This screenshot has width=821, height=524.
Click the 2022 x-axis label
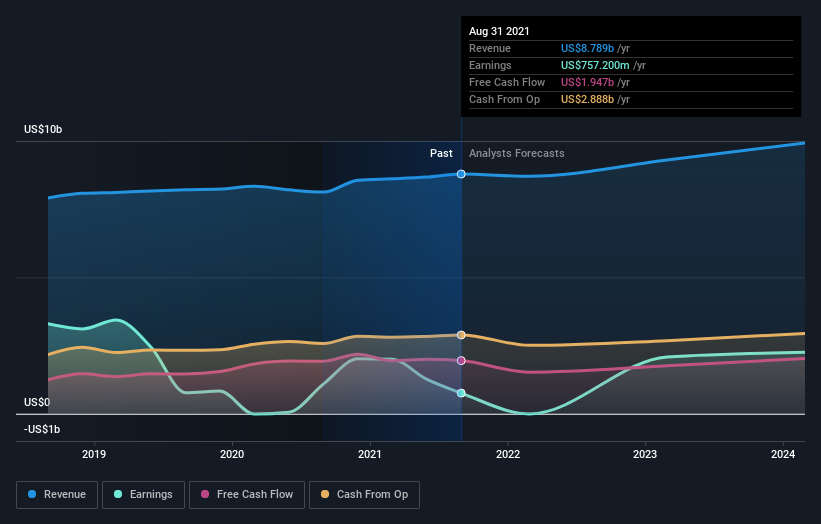tap(508, 454)
